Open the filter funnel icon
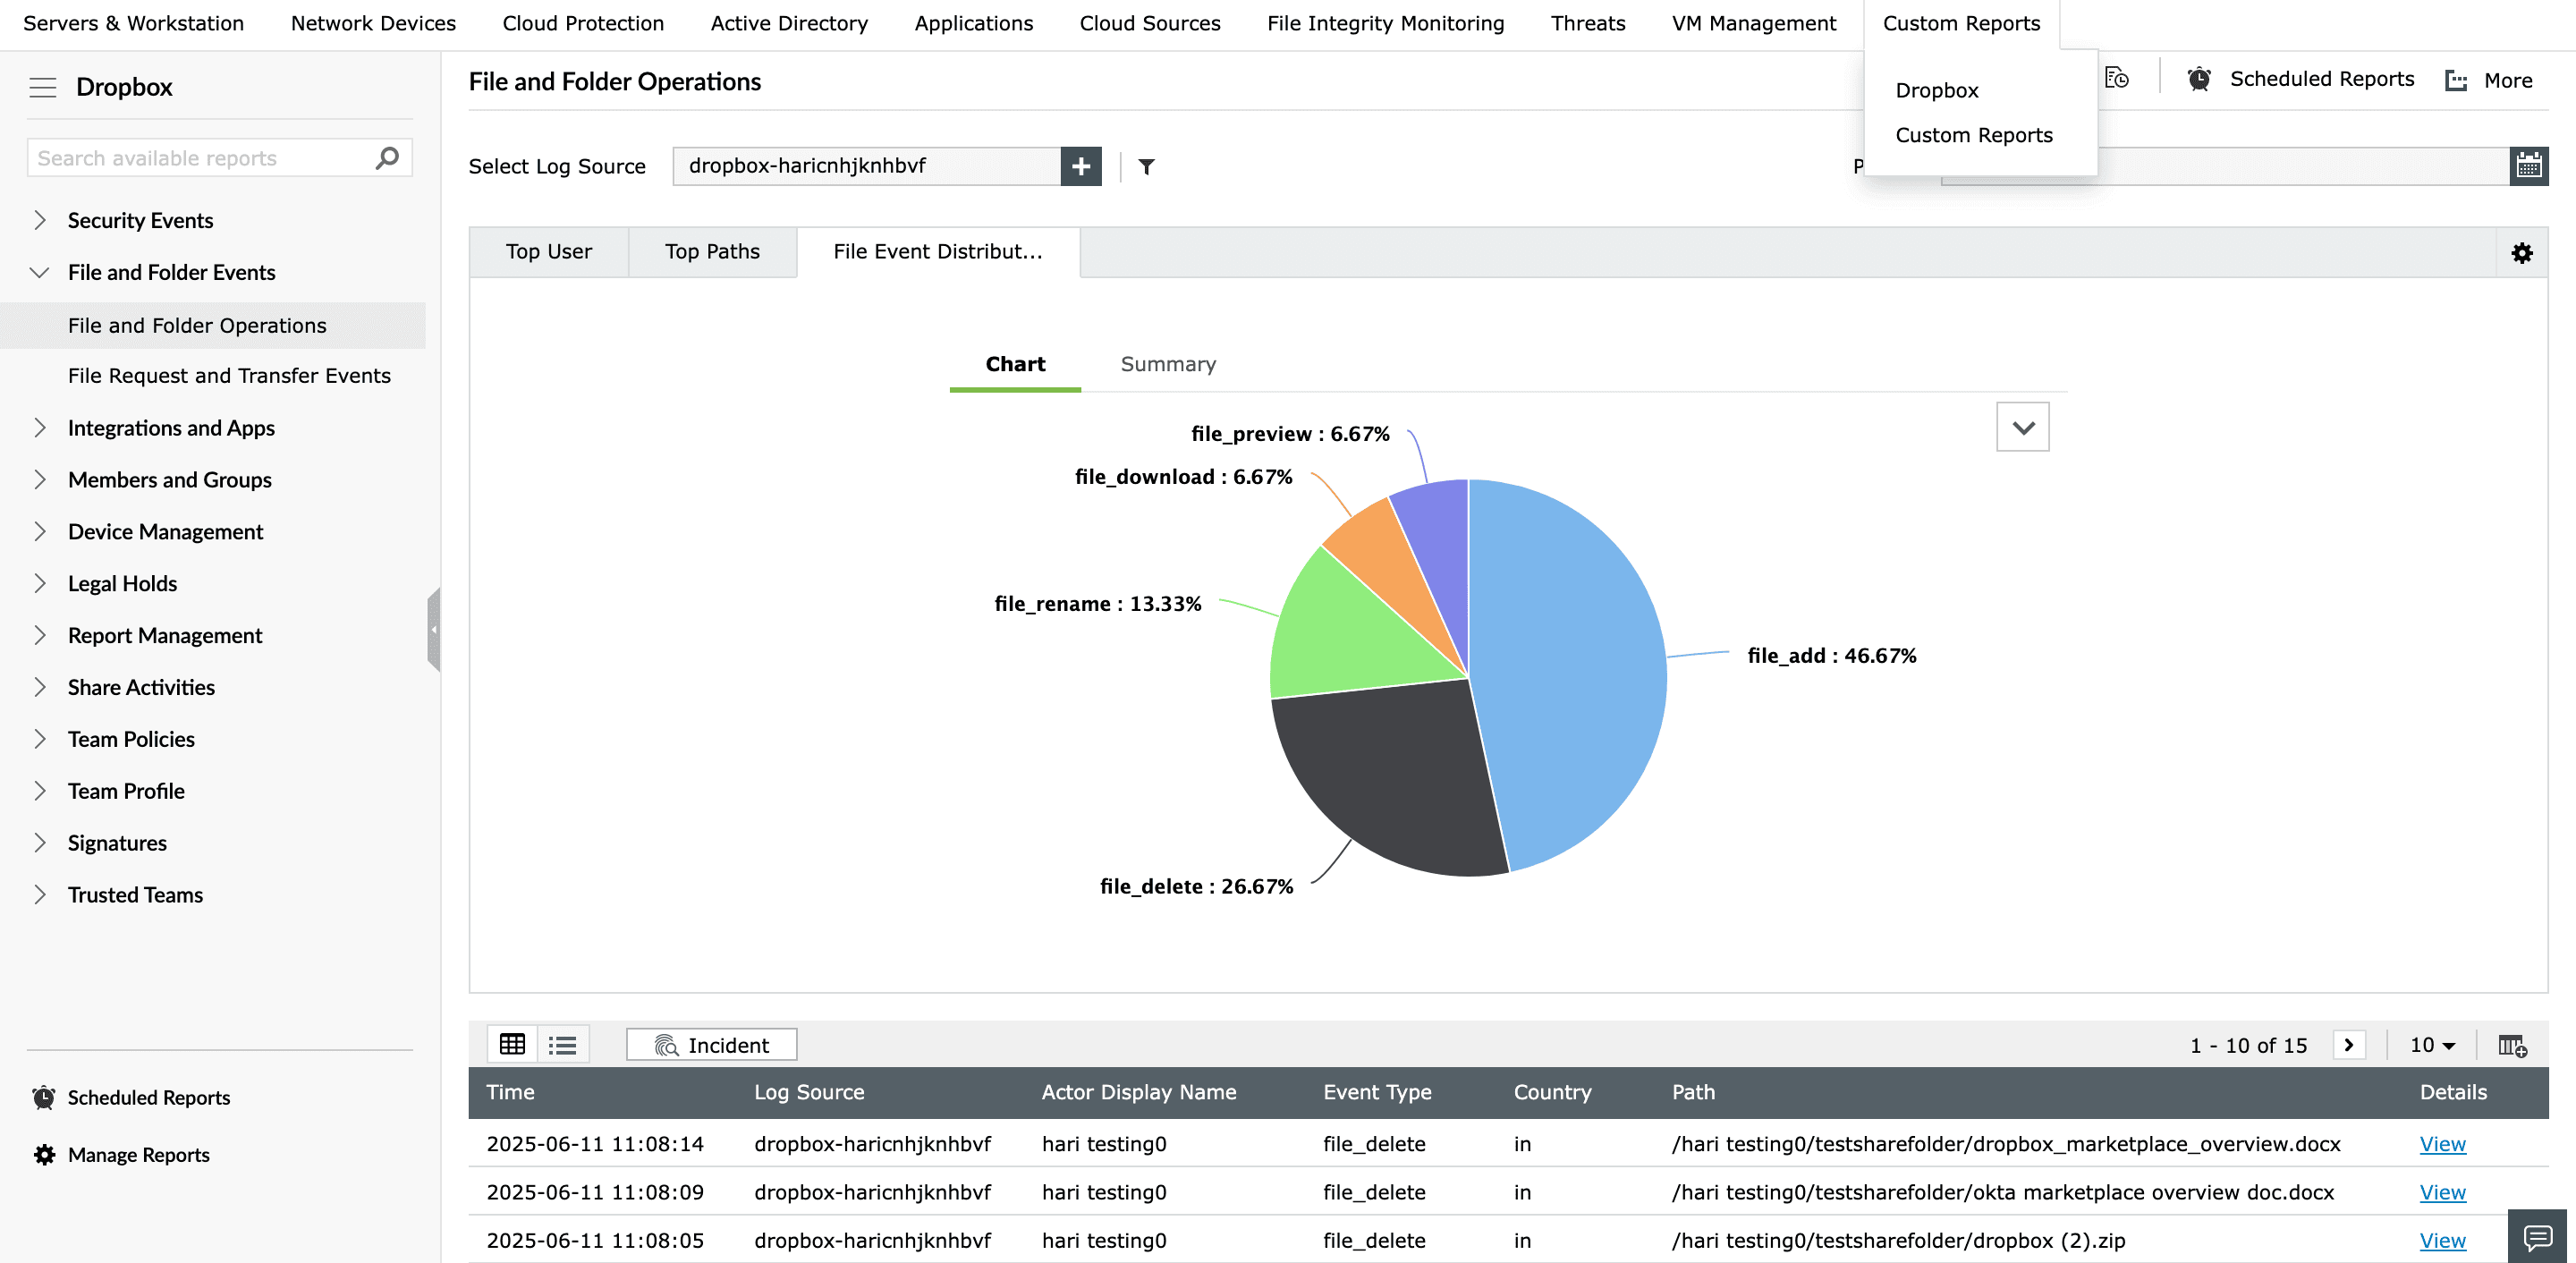2576x1263 pixels. point(1147,166)
